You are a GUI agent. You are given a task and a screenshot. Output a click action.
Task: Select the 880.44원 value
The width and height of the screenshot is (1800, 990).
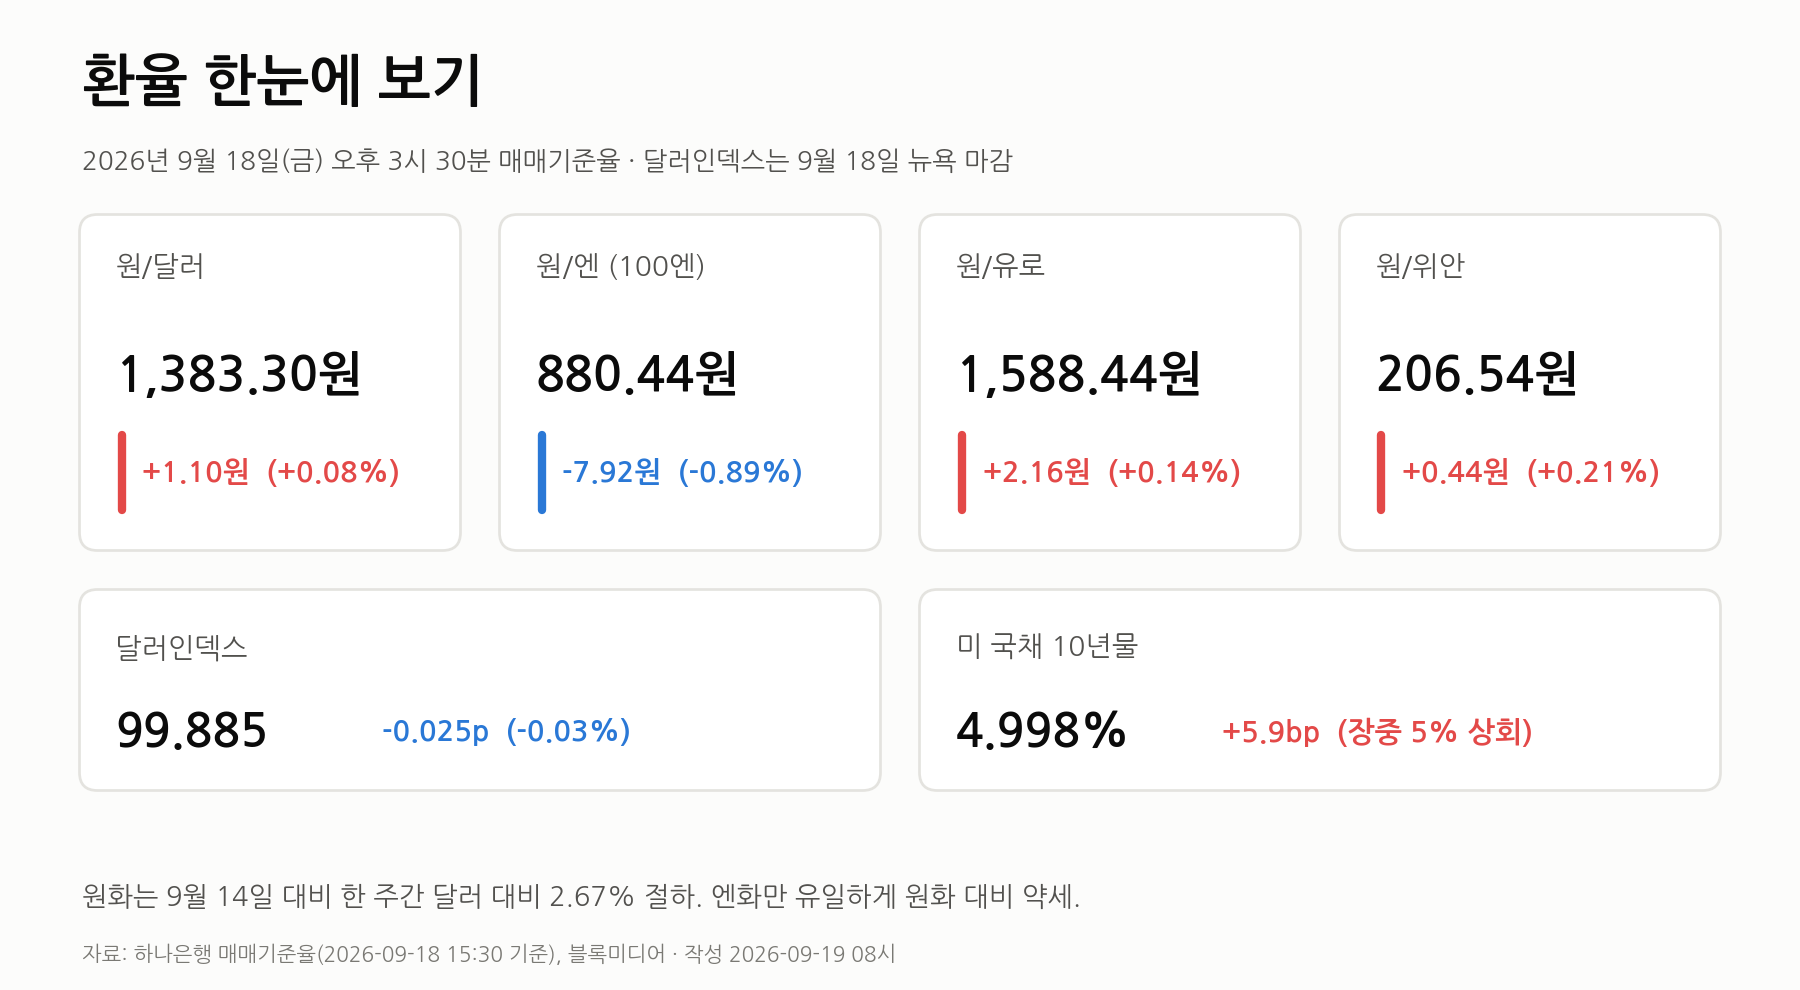tap(637, 374)
